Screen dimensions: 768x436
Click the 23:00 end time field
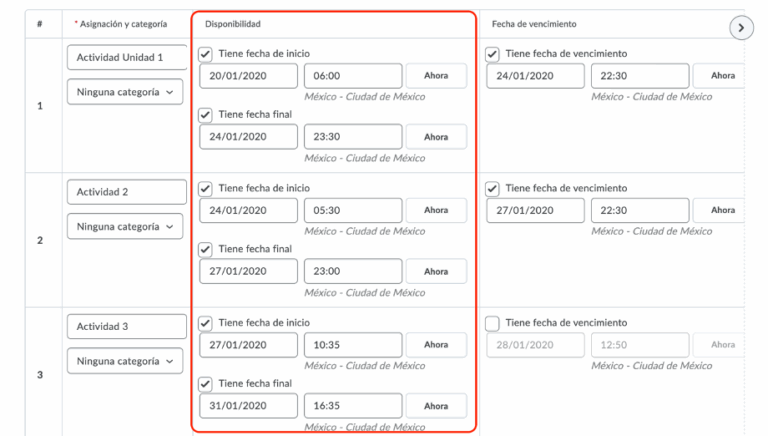(x=352, y=271)
